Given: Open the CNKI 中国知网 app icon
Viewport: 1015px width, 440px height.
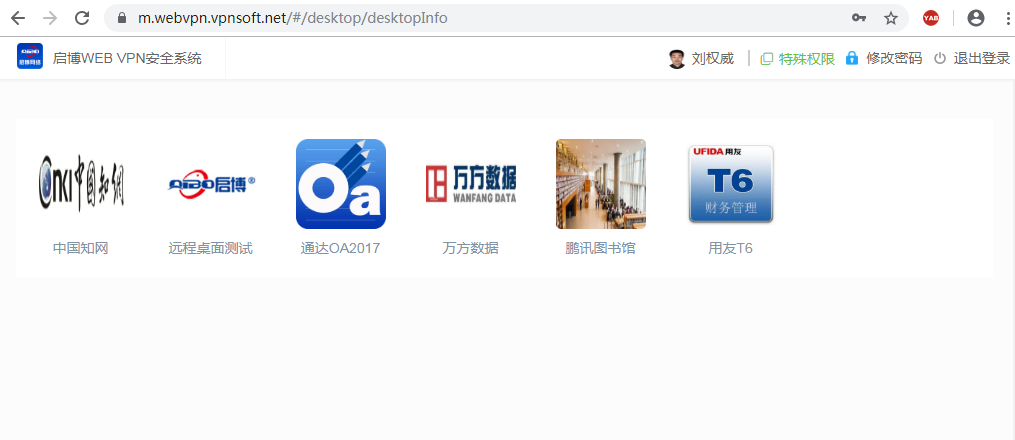Looking at the screenshot, I should coord(82,184).
